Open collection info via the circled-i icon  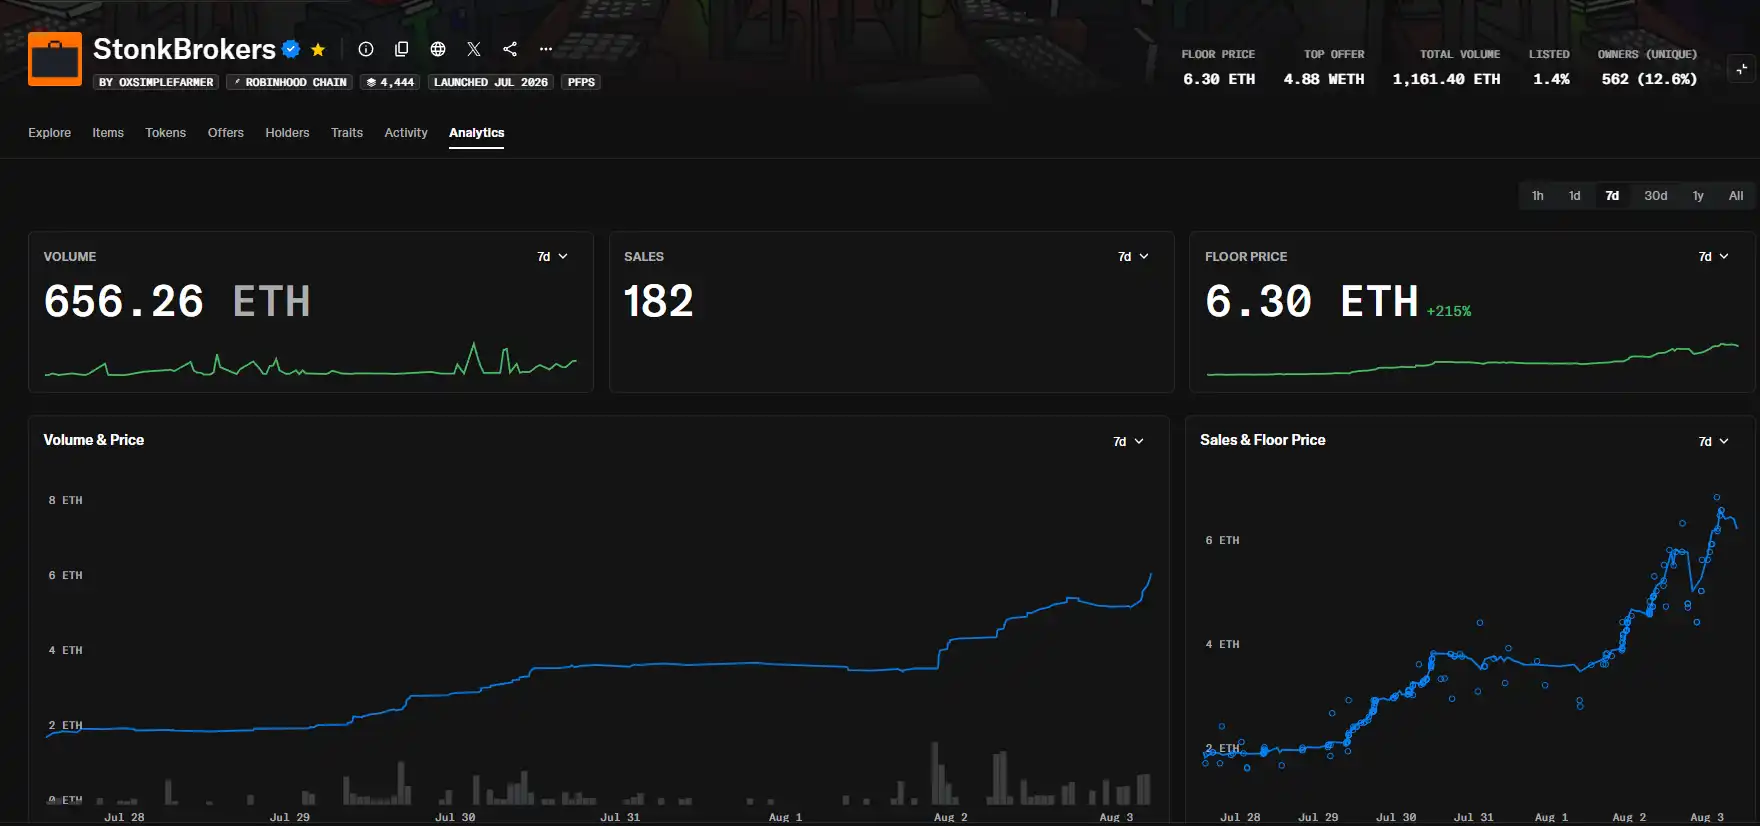366,49
